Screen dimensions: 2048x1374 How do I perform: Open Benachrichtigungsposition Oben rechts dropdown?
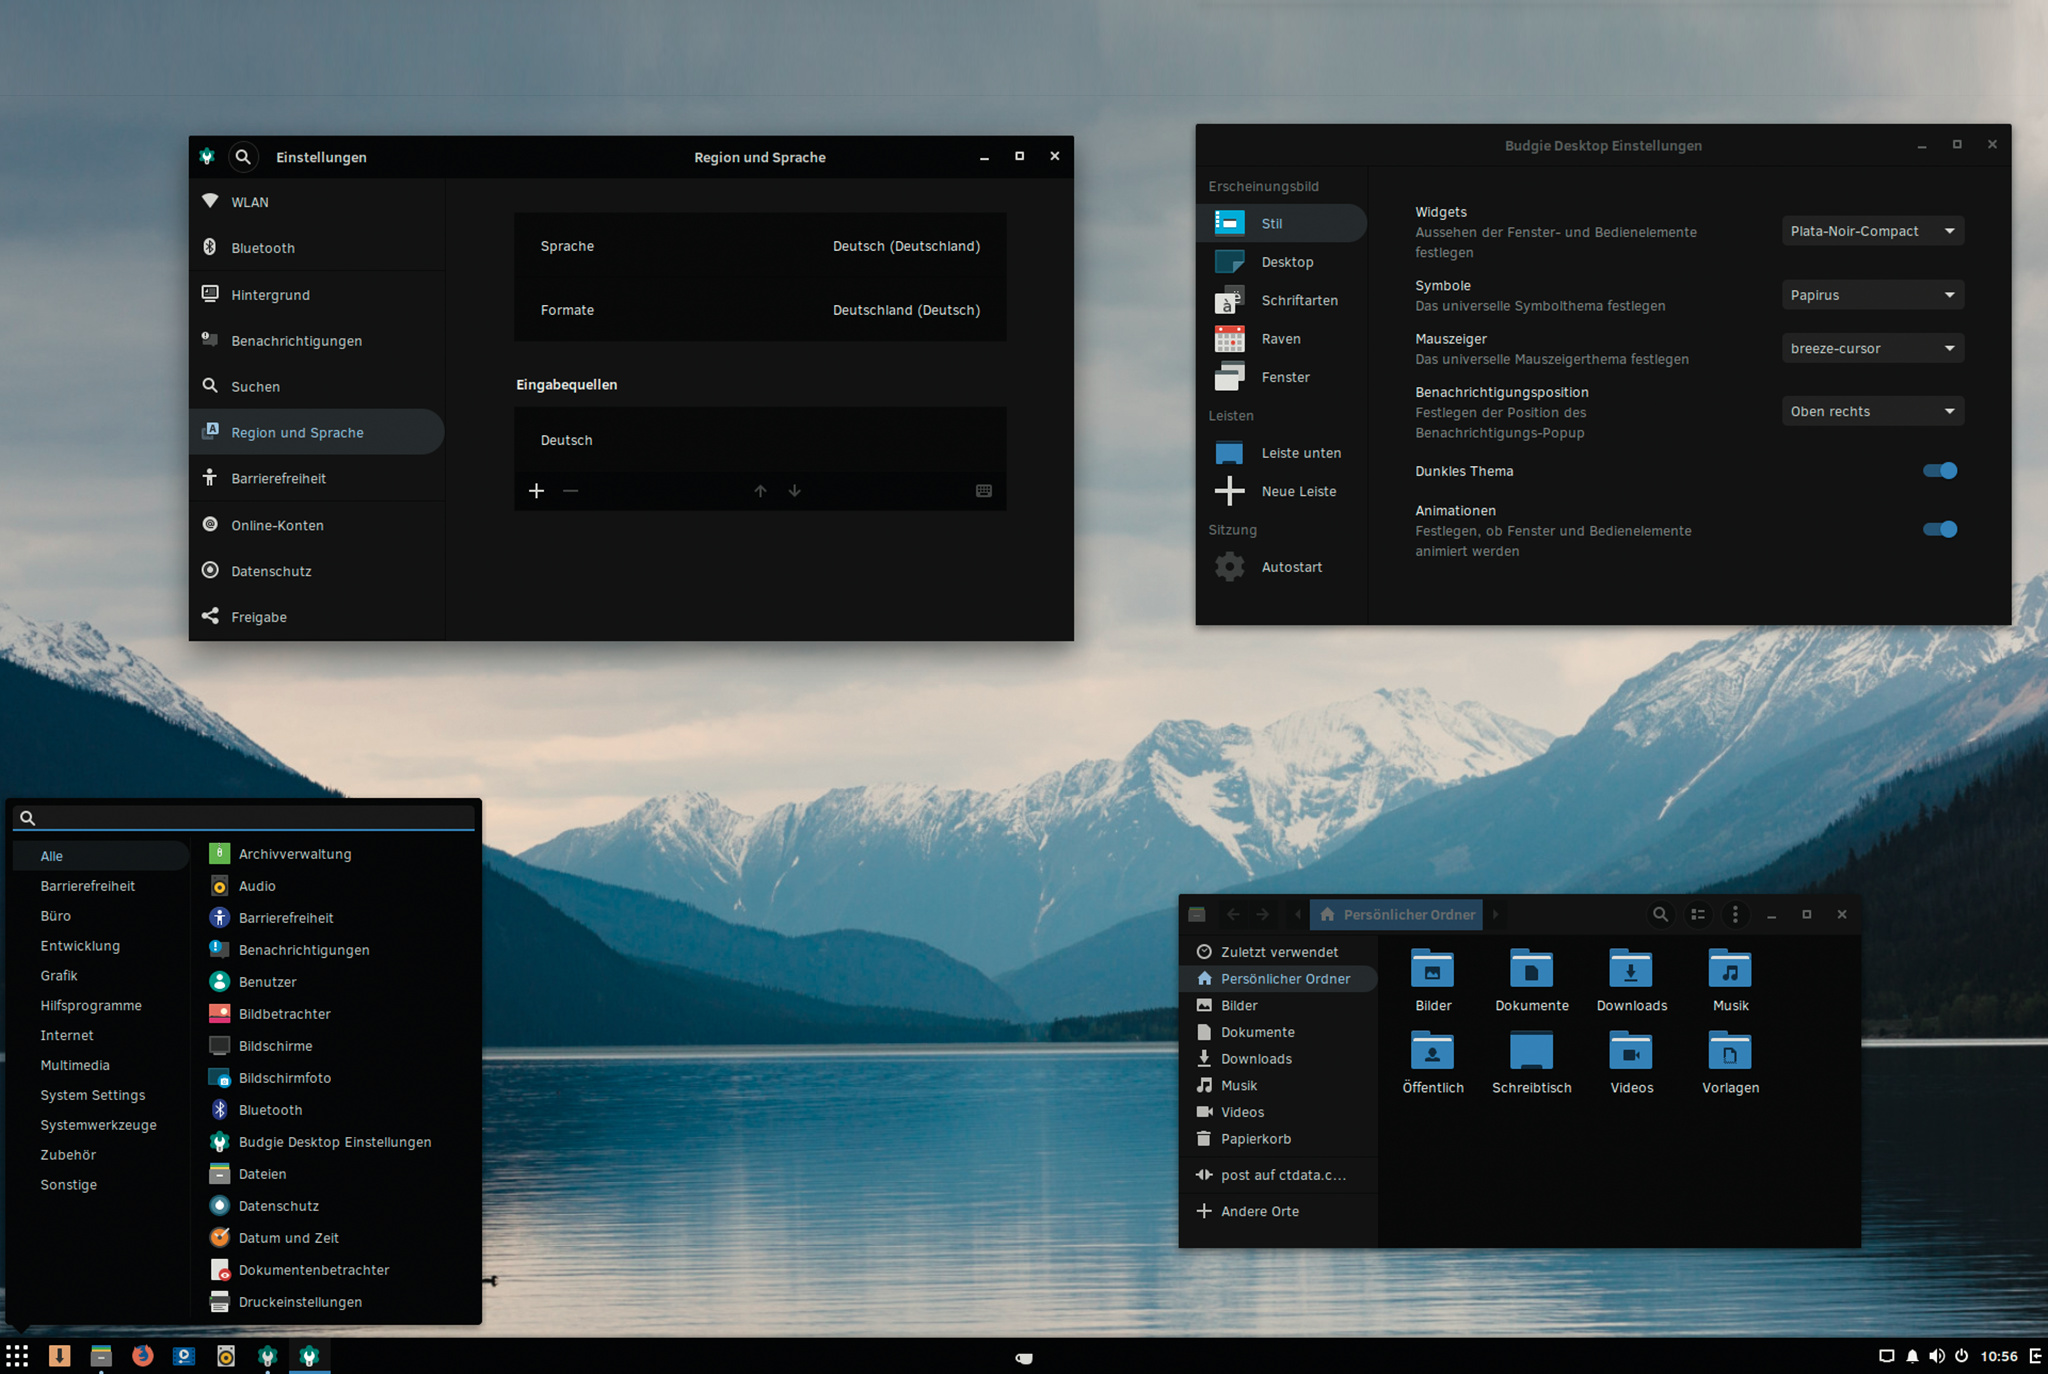(x=1872, y=411)
